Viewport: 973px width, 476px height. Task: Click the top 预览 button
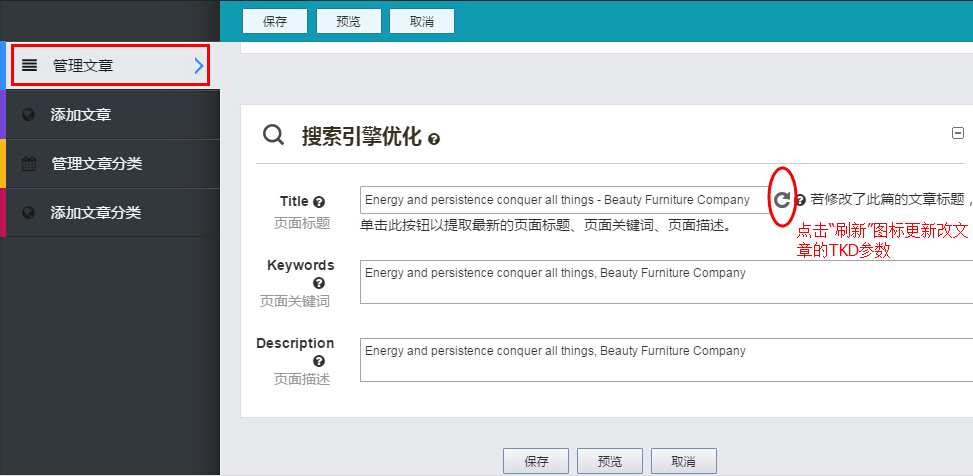tap(348, 21)
